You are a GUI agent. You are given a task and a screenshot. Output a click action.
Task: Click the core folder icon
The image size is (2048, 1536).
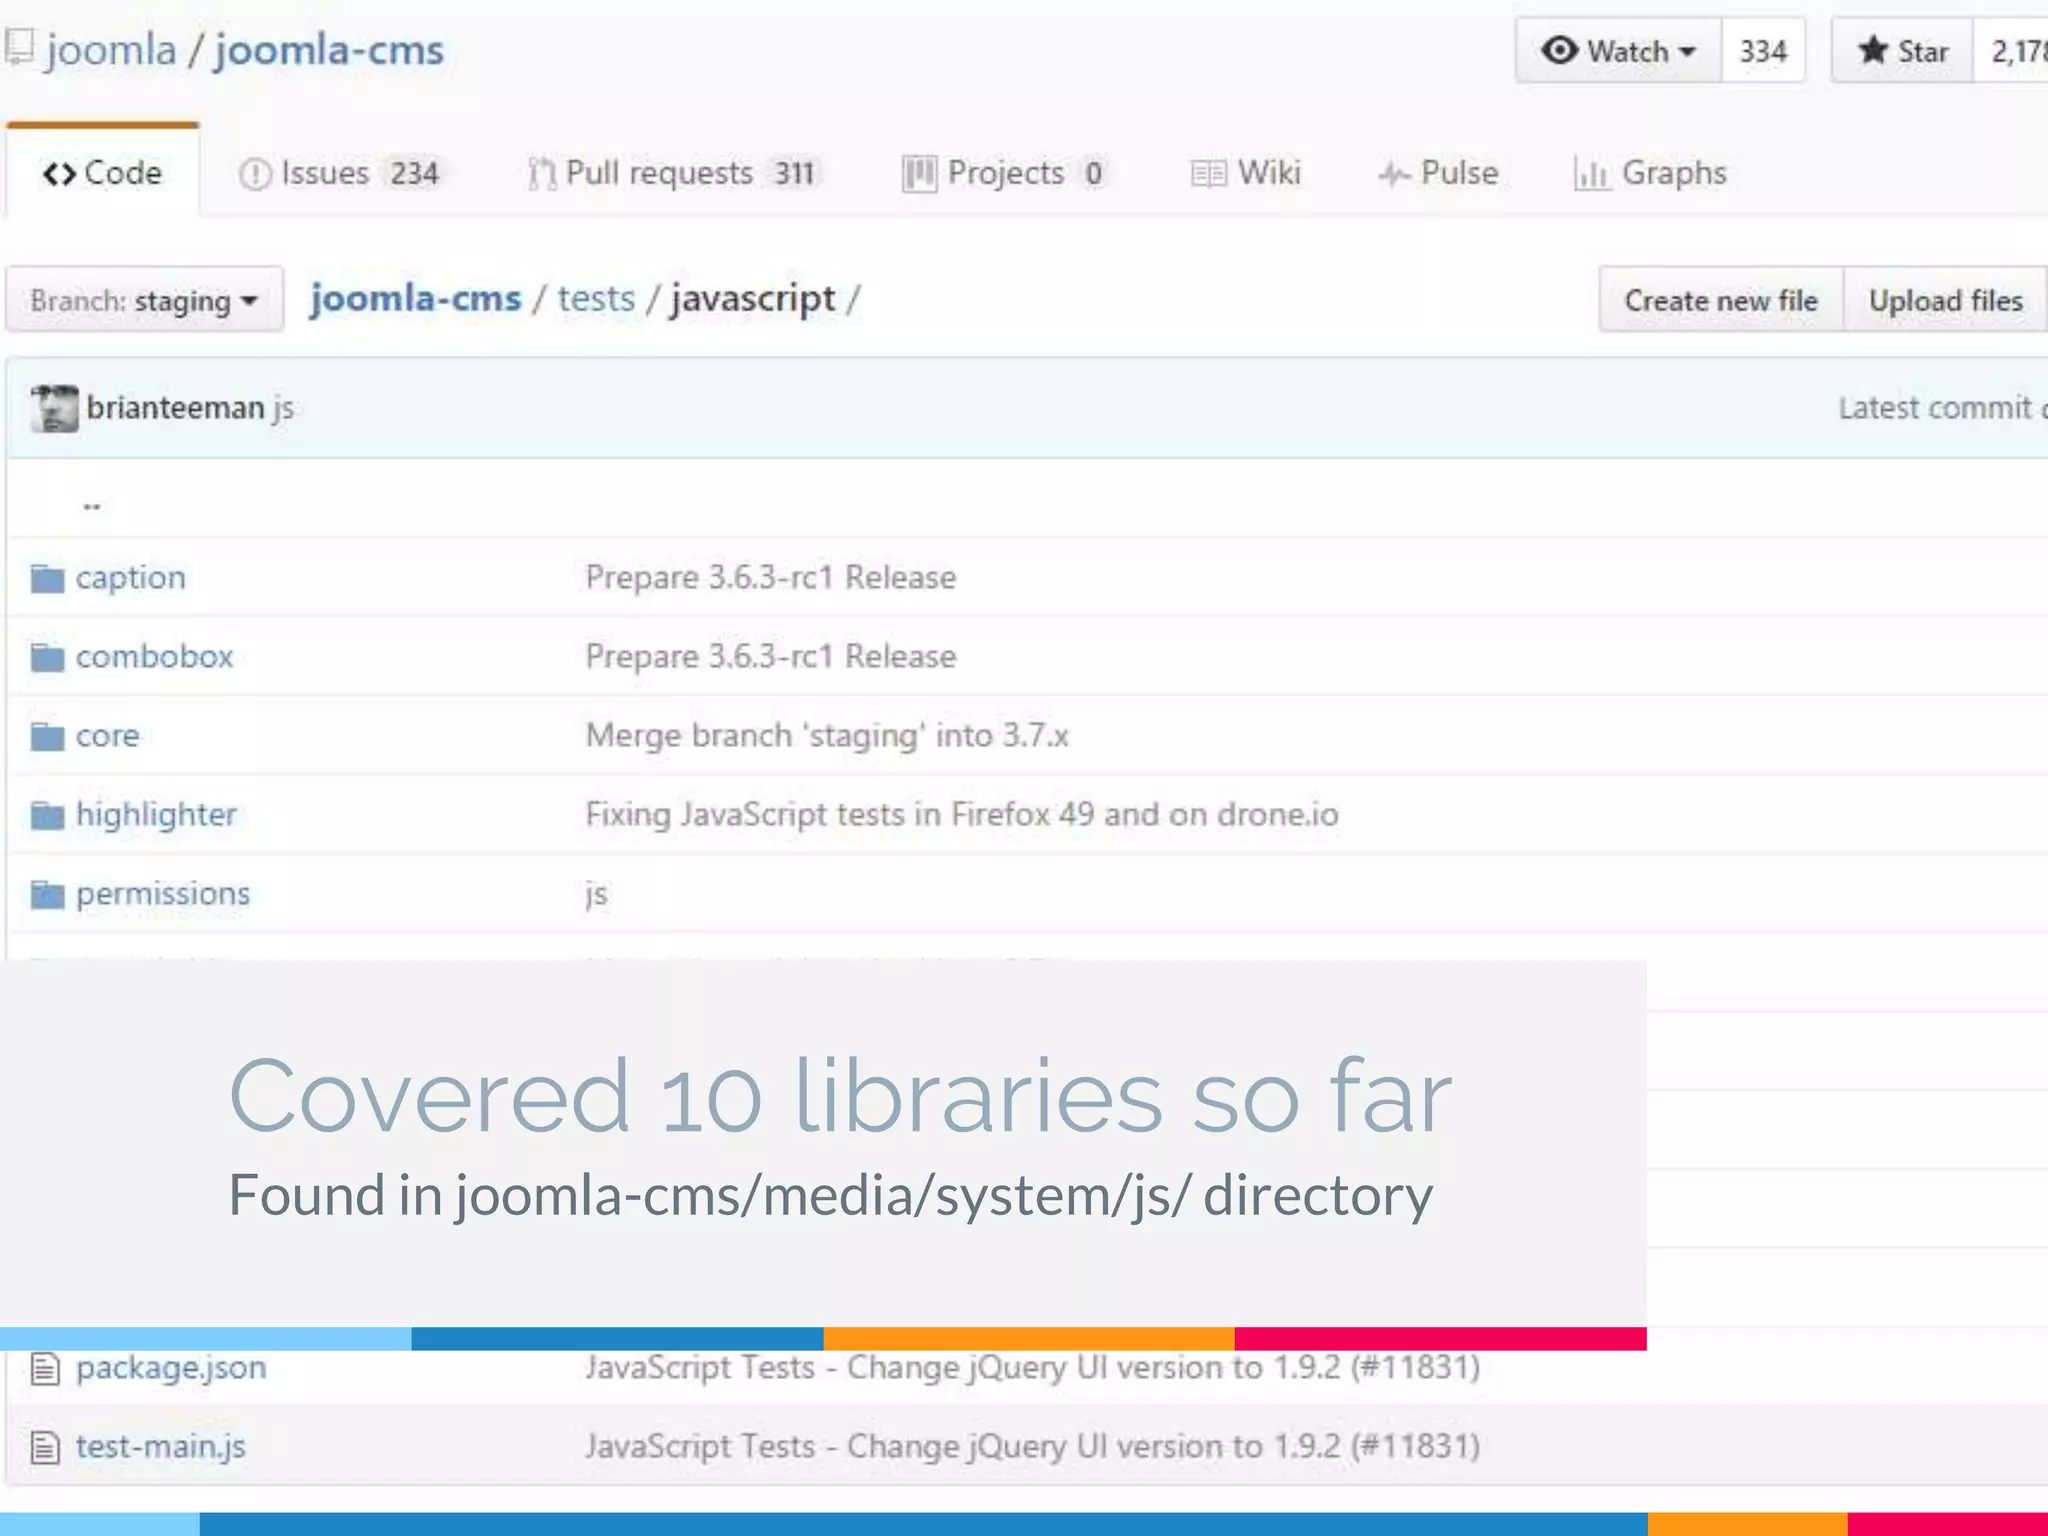[47, 736]
